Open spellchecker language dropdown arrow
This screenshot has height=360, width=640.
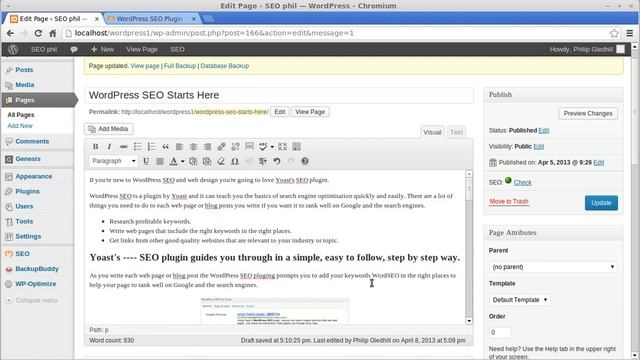click(x=272, y=147)
